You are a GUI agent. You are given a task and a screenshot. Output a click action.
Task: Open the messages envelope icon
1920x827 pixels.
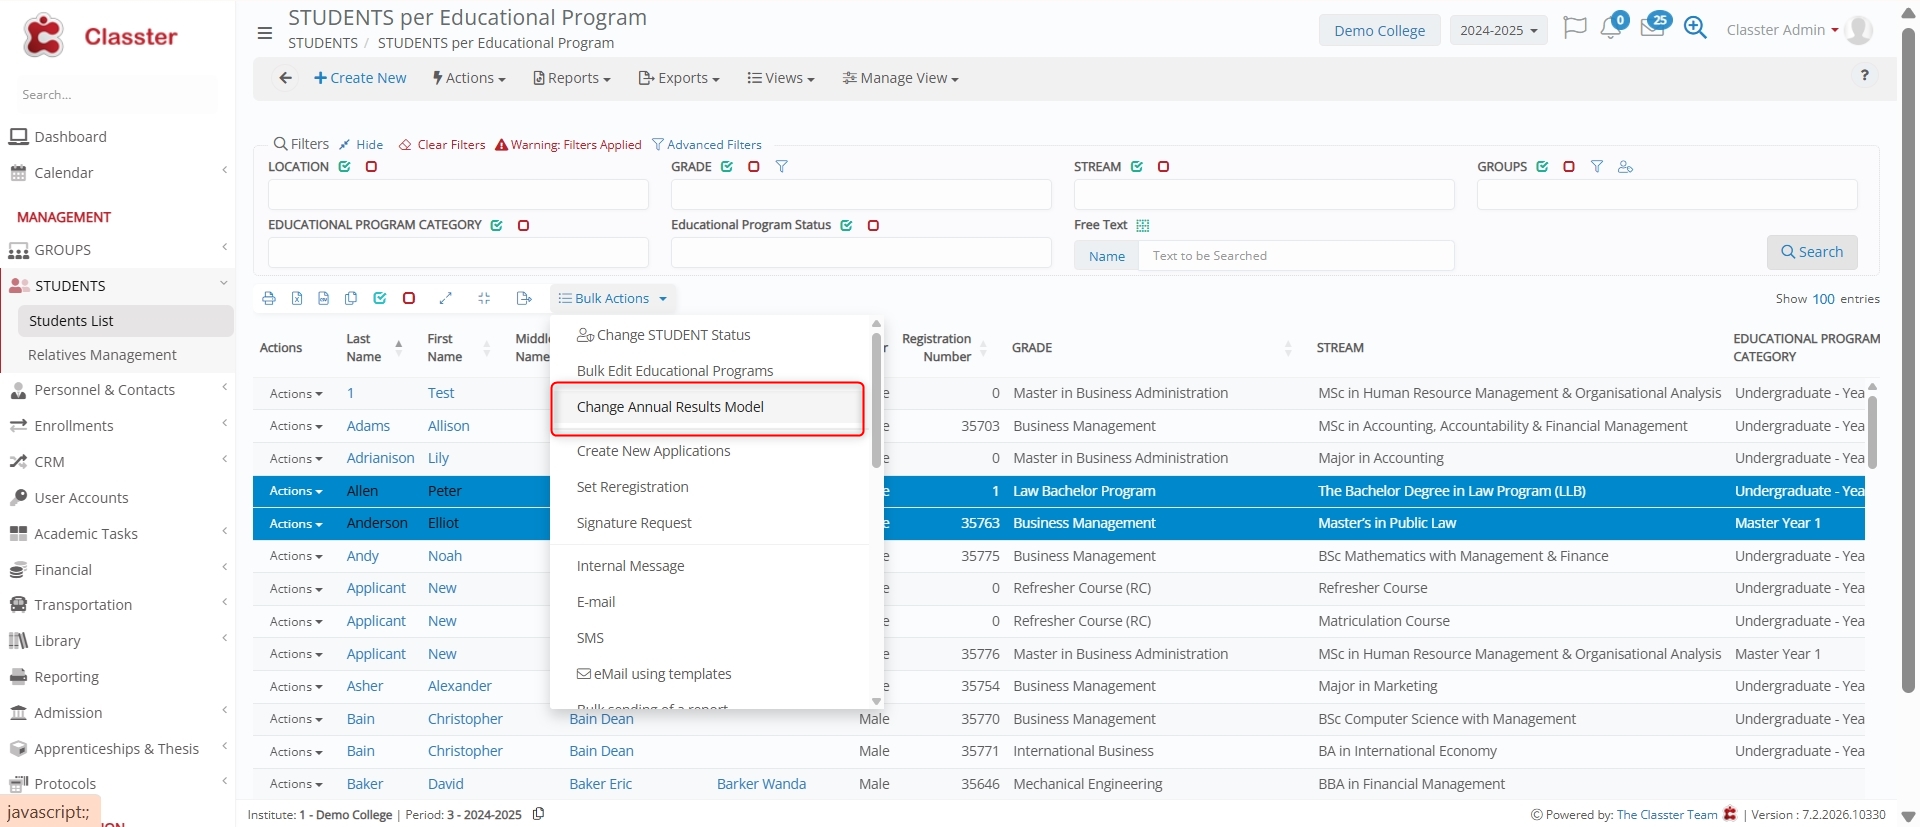coord(1652,29)
